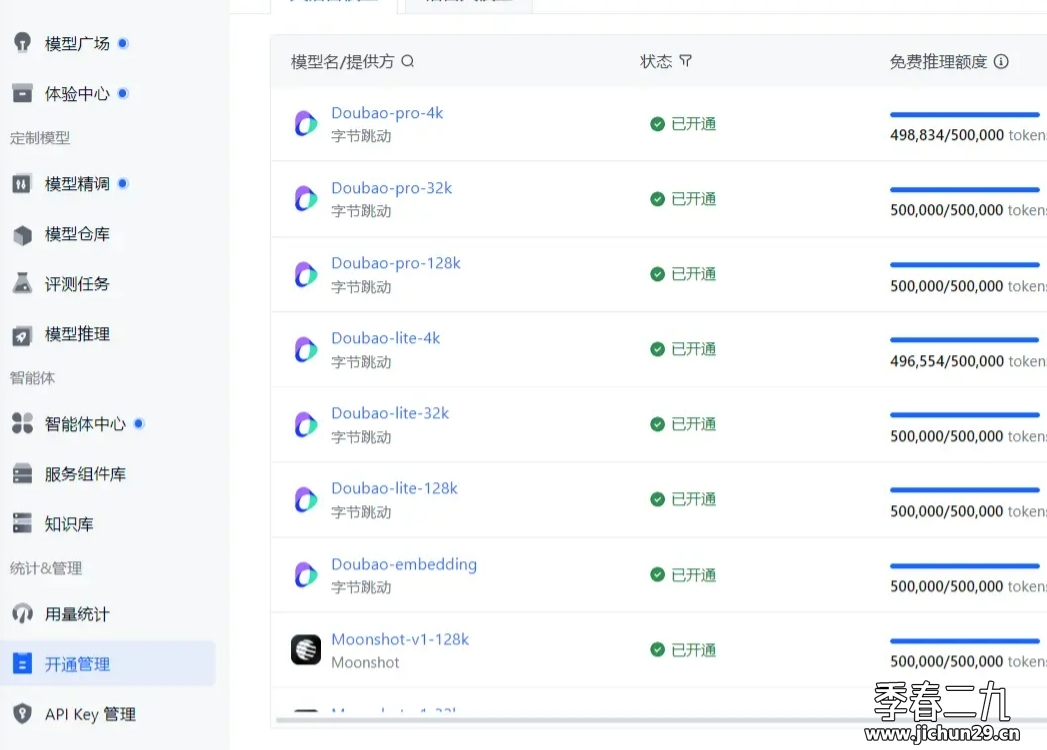Click the Doubao-pro-4k model logo
1047x750 pixels.
coord(306,124)
